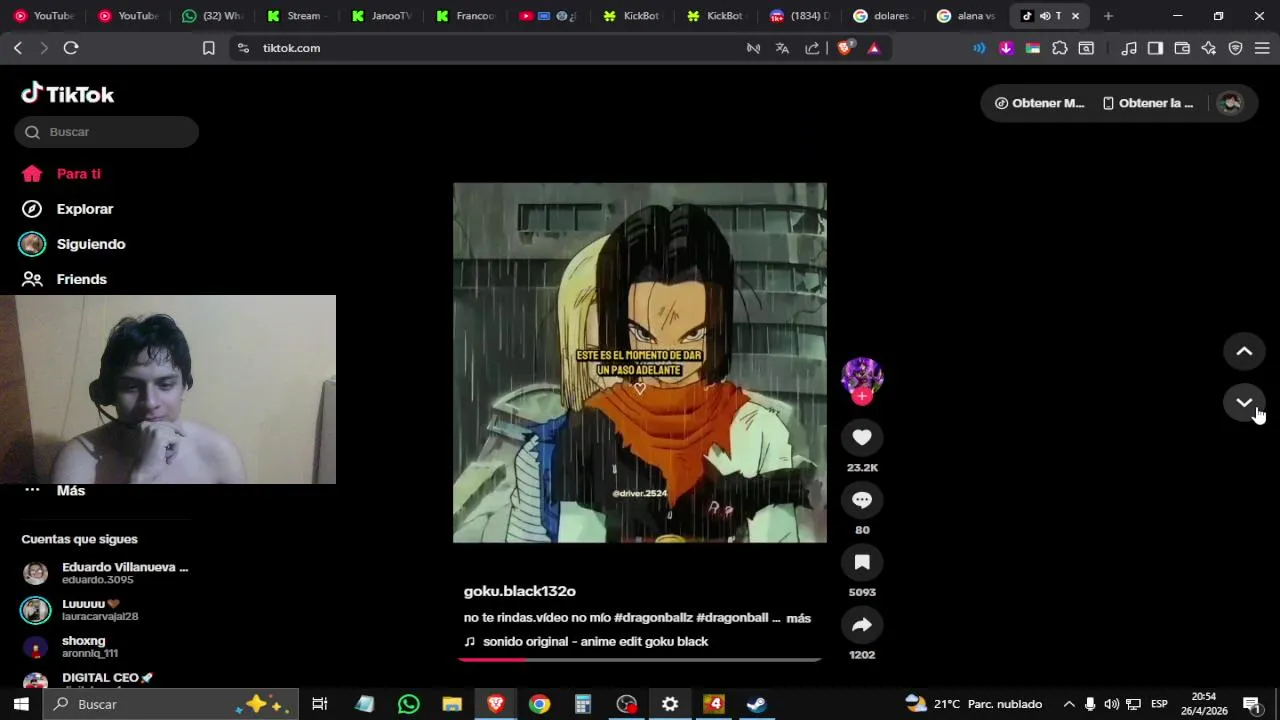Click the Obtener M... button
Screen dimensions: 1280x720
pyautogui.click(x=1039, y=103)
